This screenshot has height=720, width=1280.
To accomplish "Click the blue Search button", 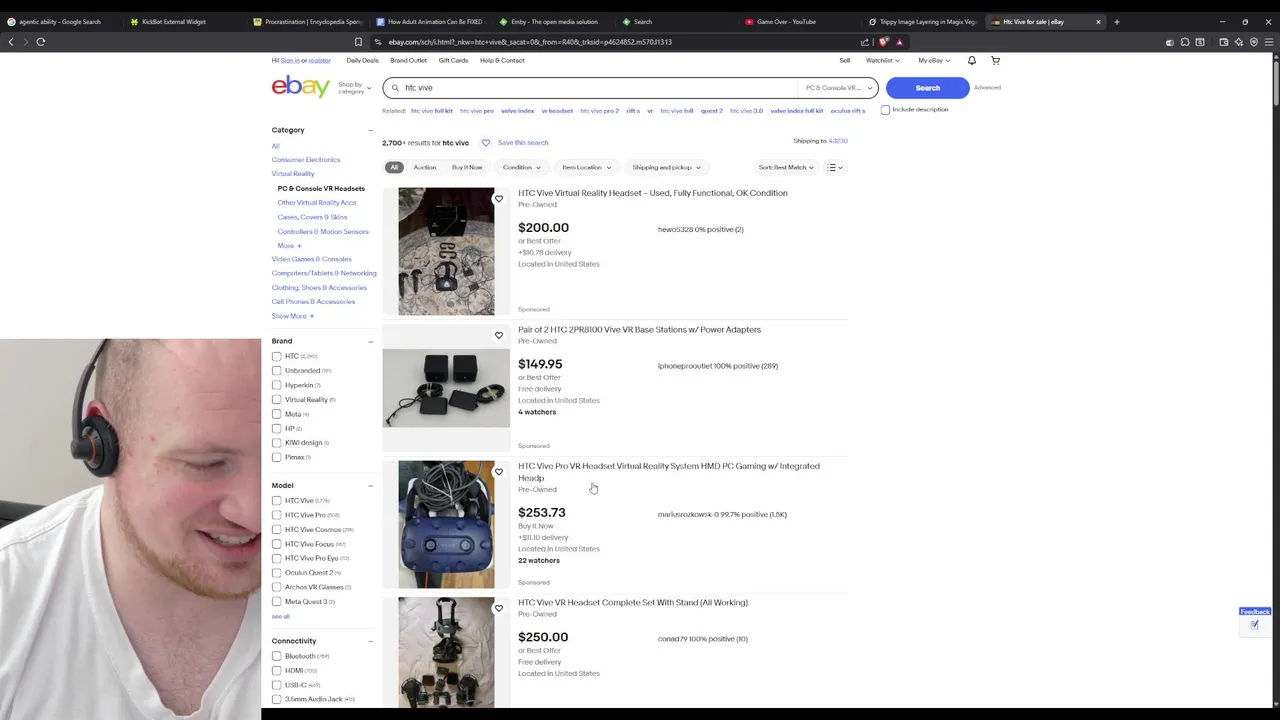I will [927, 88].
